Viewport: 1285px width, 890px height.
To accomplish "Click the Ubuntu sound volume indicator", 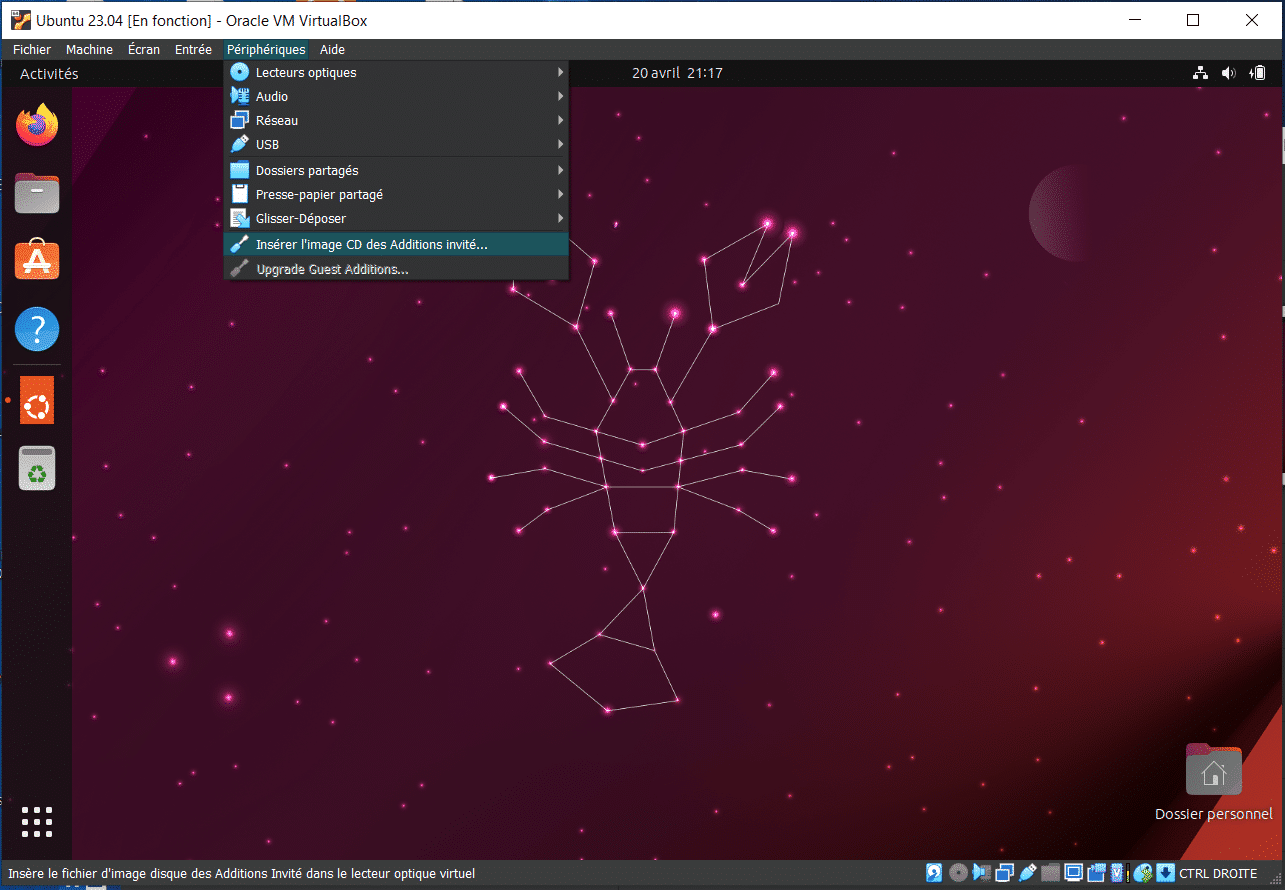I will click(x=1228, y=72).
